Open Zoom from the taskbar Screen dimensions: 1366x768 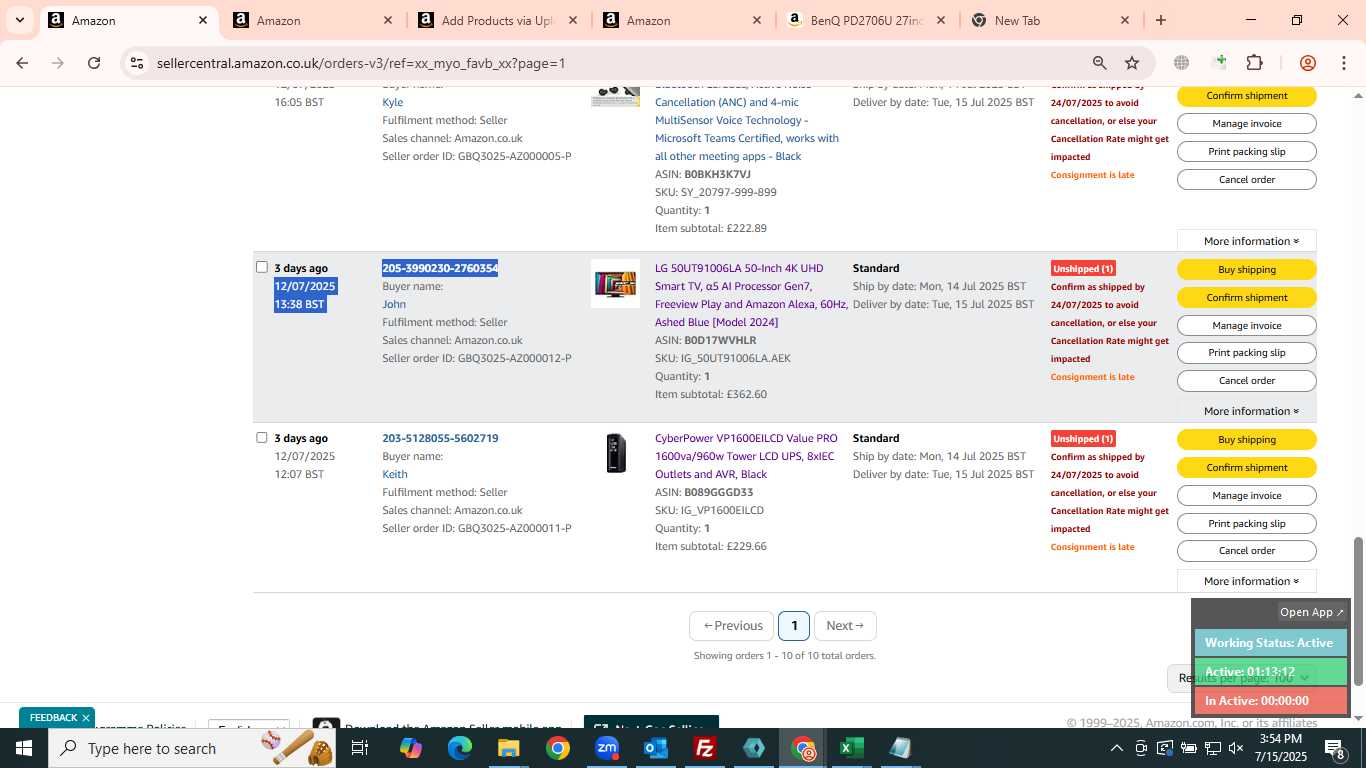[607, 748]
